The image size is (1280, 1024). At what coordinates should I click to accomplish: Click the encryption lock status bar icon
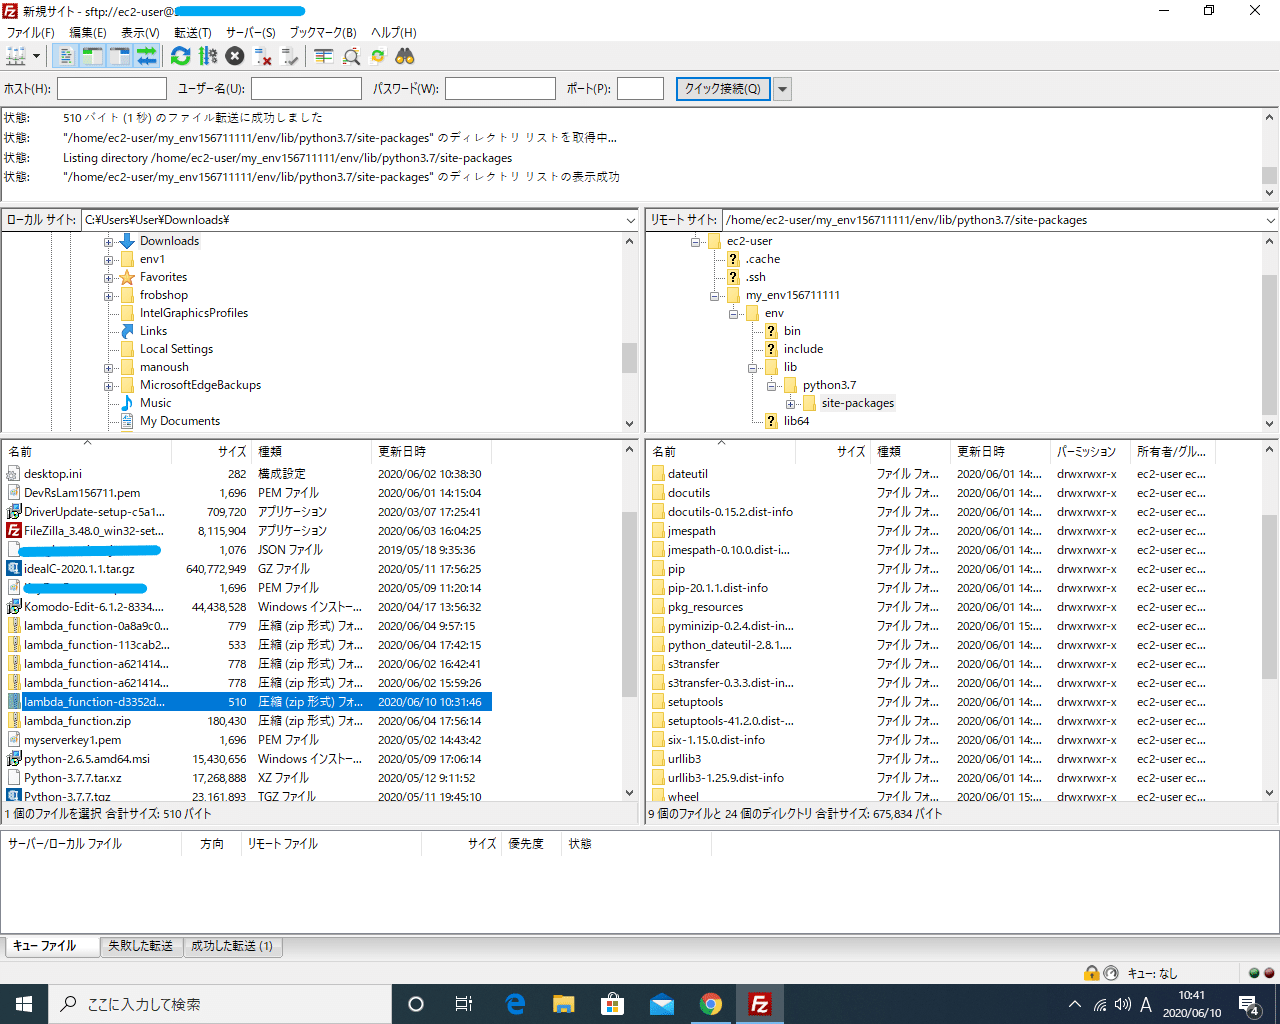point(1092,973)
